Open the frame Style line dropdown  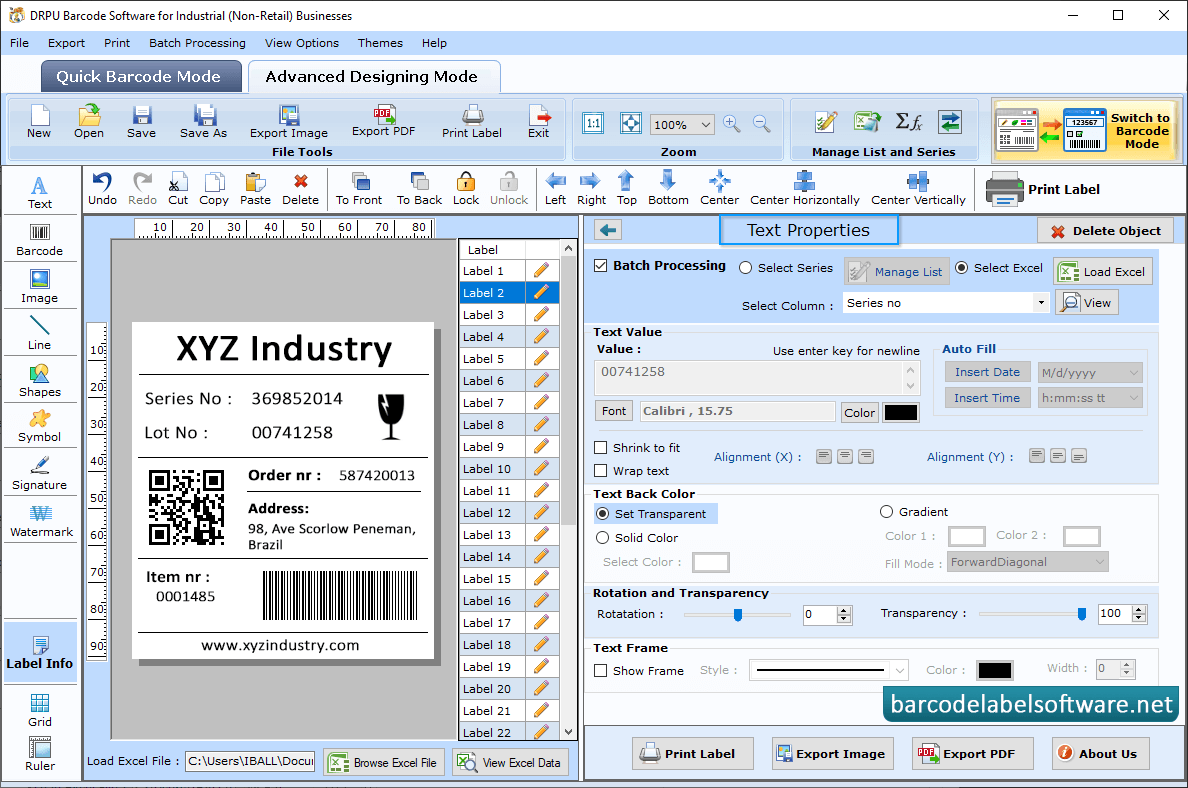point(899,671)
